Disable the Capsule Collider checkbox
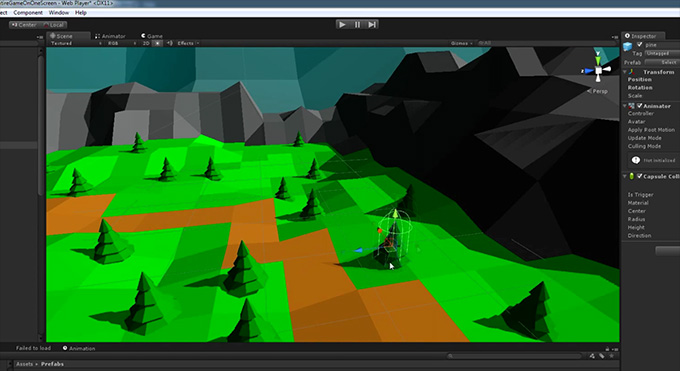 click(x=639, y=176)
